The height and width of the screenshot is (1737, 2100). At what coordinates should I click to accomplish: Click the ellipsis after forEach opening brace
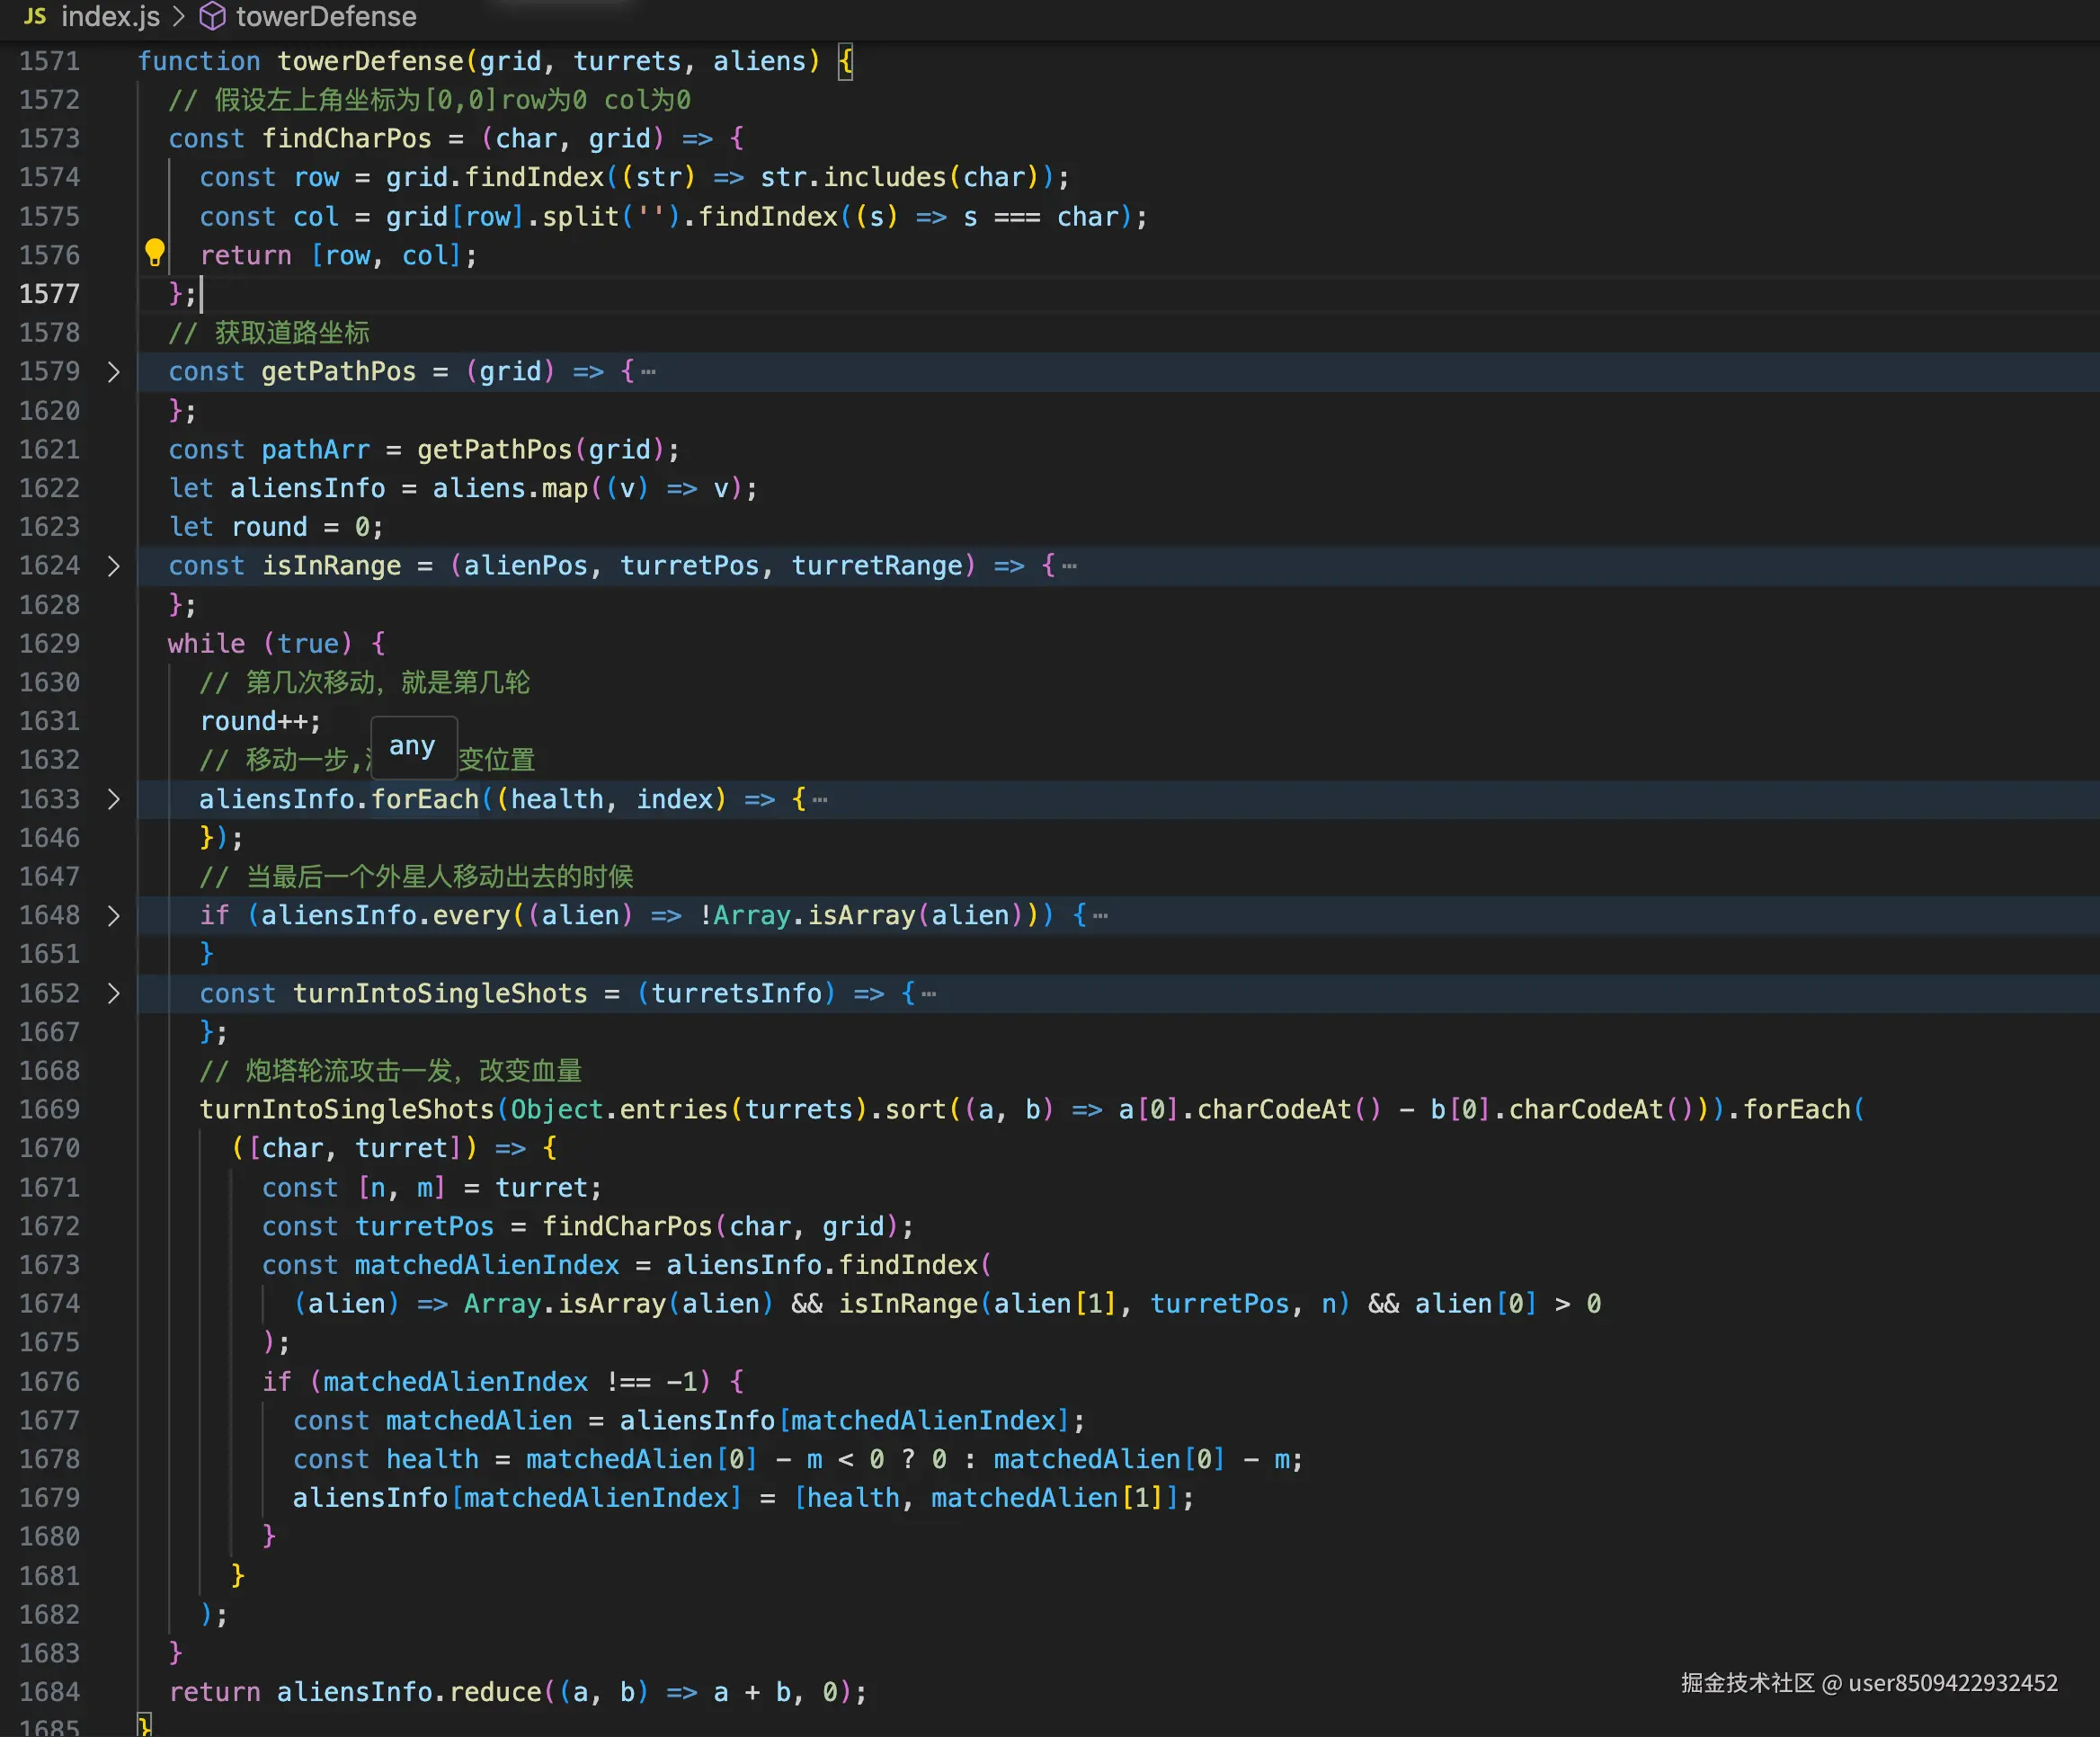pyautogui.click(x=820, y=799)
